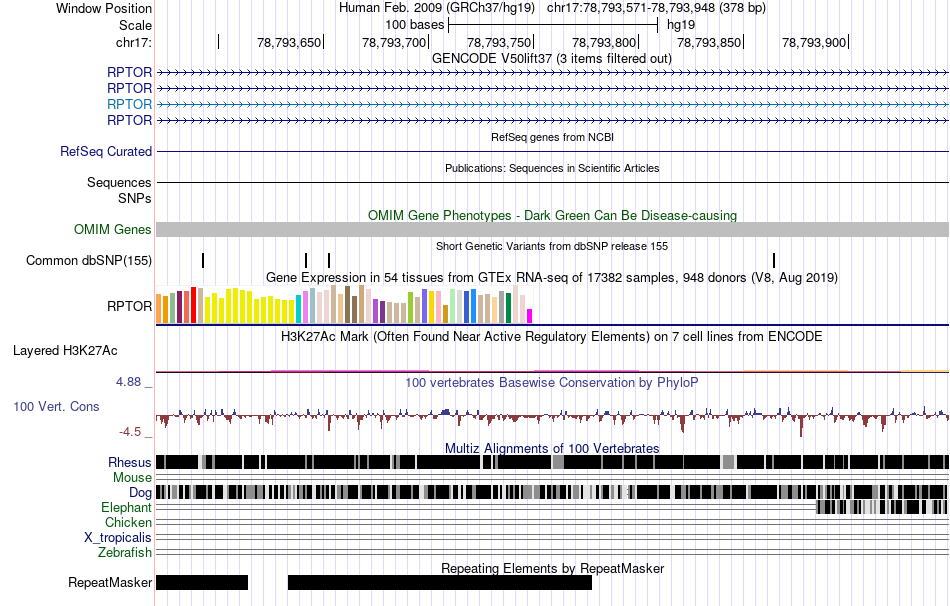Select the Scale track label
Image resolution: width=950 pixels, height=606 pixels.
point(135,25)
